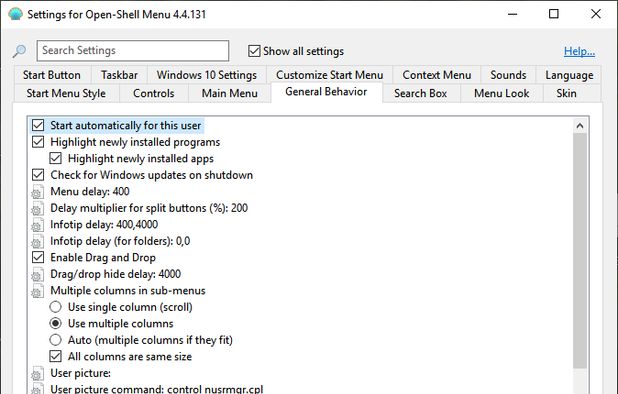Image resolution: width=618 pixels, height=394 pixels.
Task: Switch to the Taskbar tab
Action: [119, 75]
